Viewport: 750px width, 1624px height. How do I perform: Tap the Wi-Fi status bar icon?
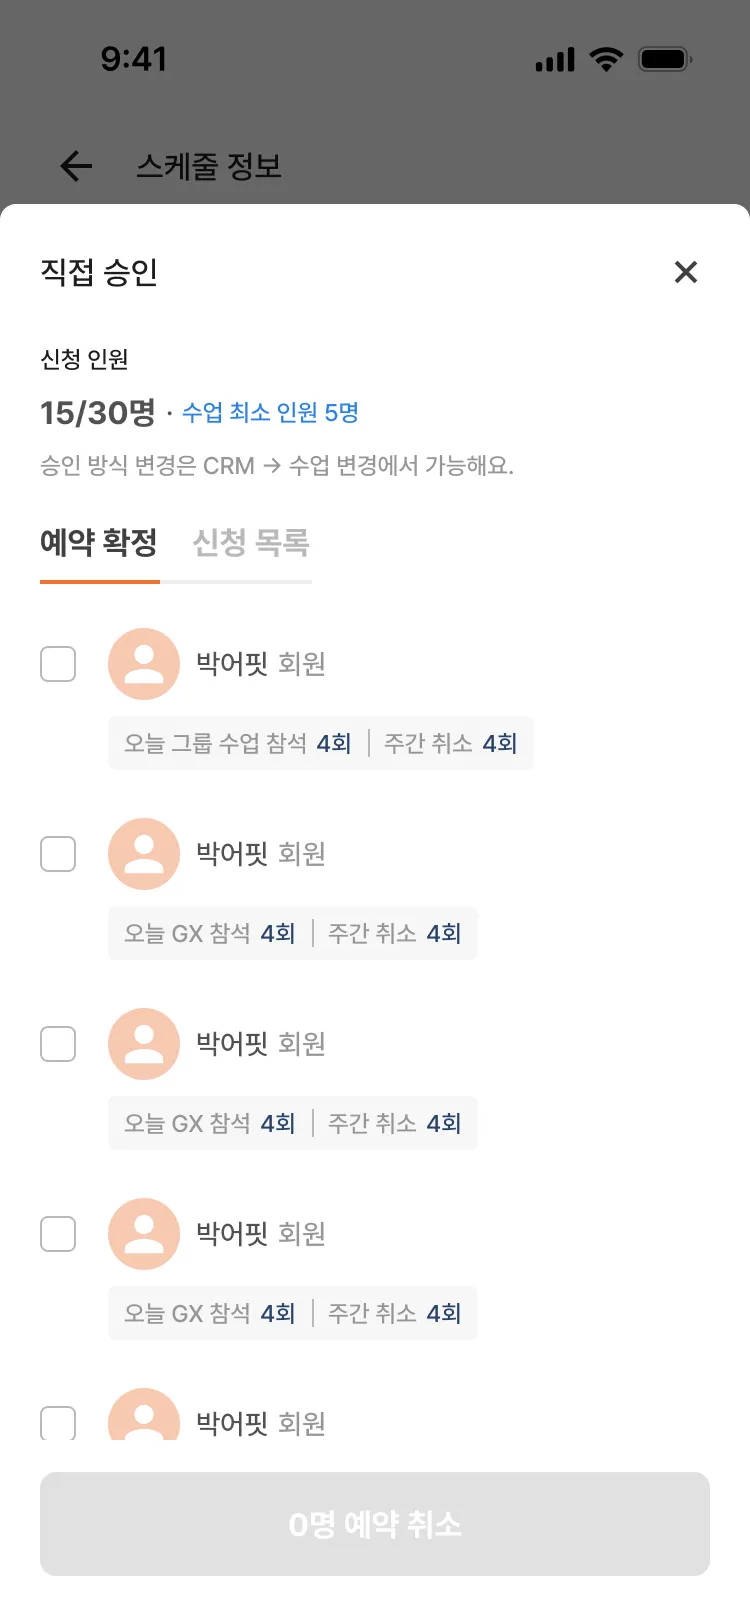pyautogui.click(x=606, y=59)
